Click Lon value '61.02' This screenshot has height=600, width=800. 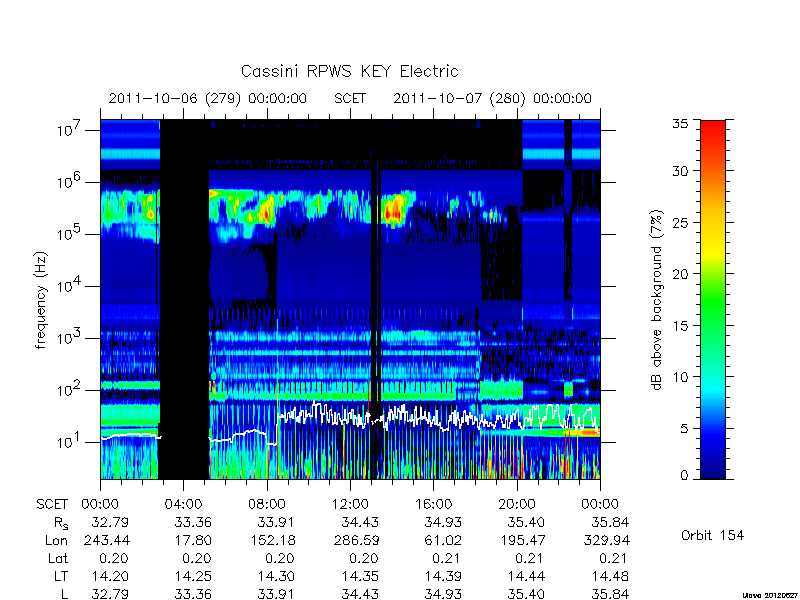443,540
